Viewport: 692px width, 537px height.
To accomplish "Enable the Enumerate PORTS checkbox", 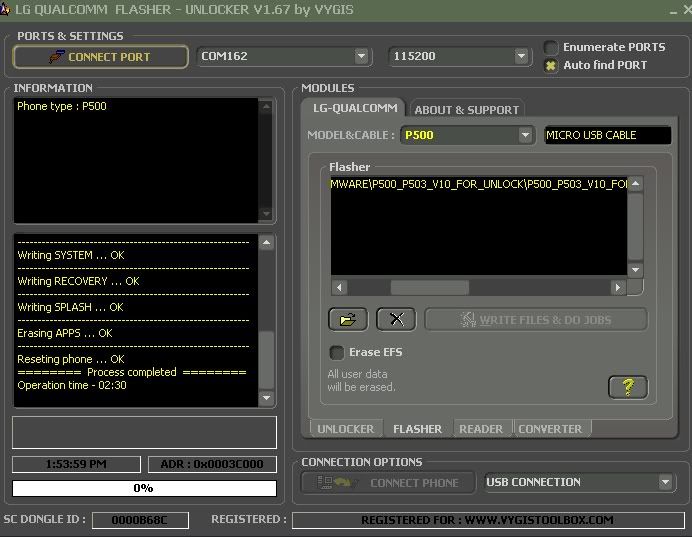I will coord(551,47).
